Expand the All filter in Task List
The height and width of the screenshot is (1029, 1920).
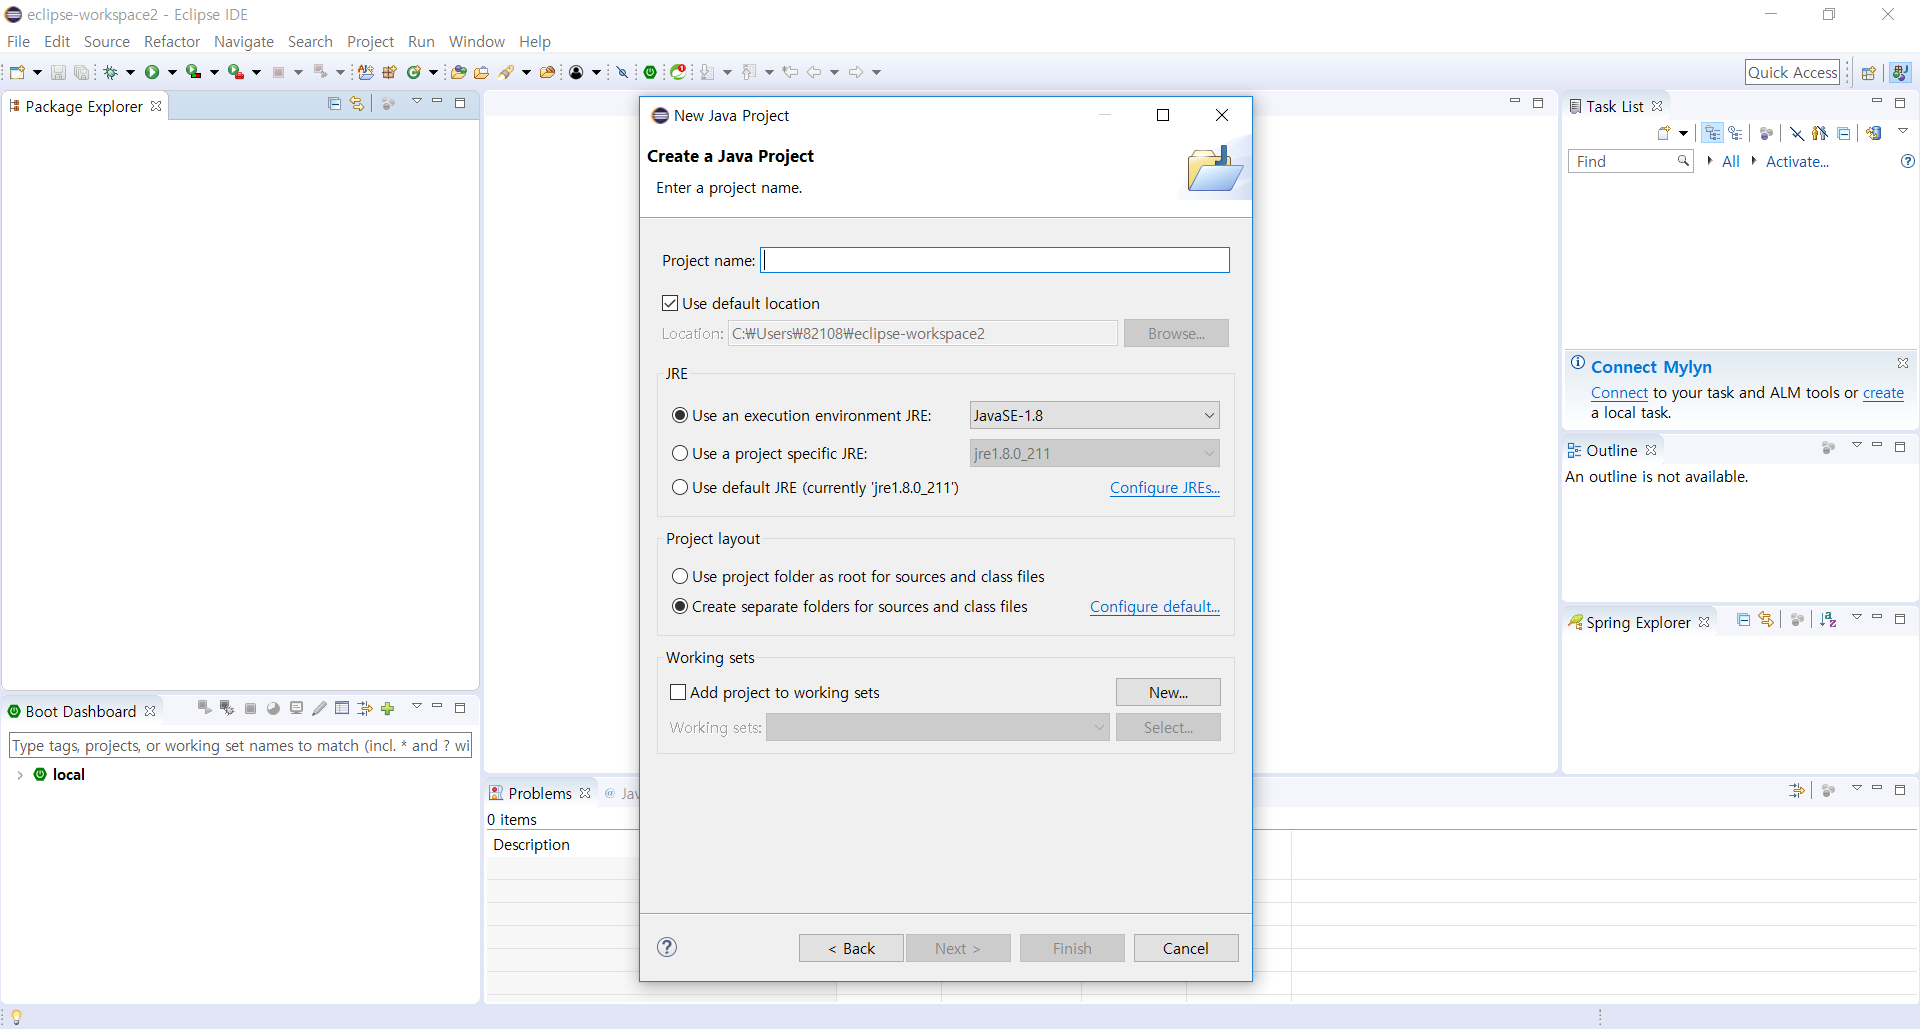(x=1710, y=161)
